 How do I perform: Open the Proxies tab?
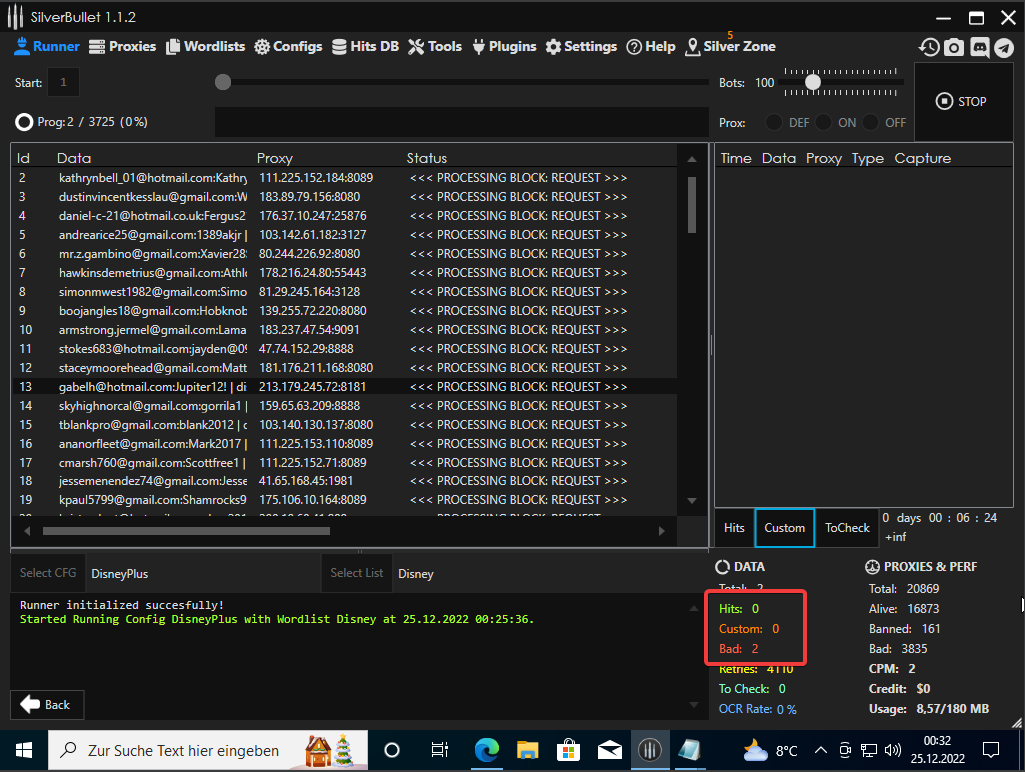(x=123, y=46)
